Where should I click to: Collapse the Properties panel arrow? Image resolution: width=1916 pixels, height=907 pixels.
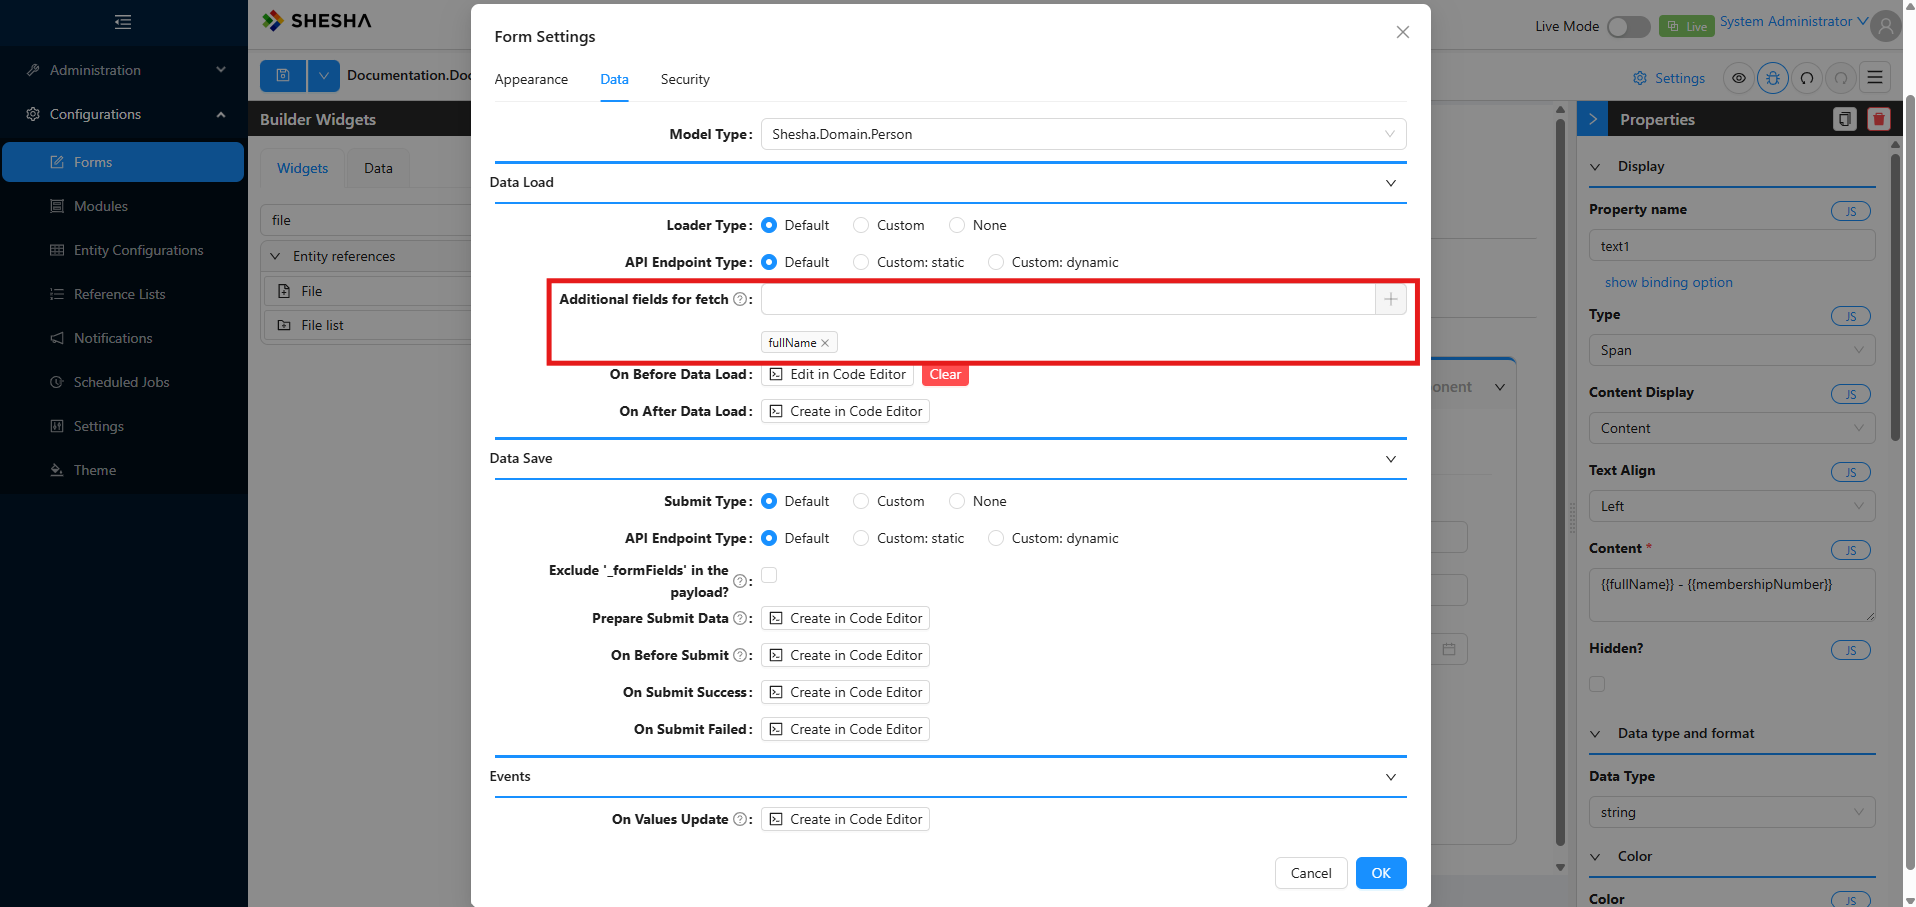(1593, 119)
